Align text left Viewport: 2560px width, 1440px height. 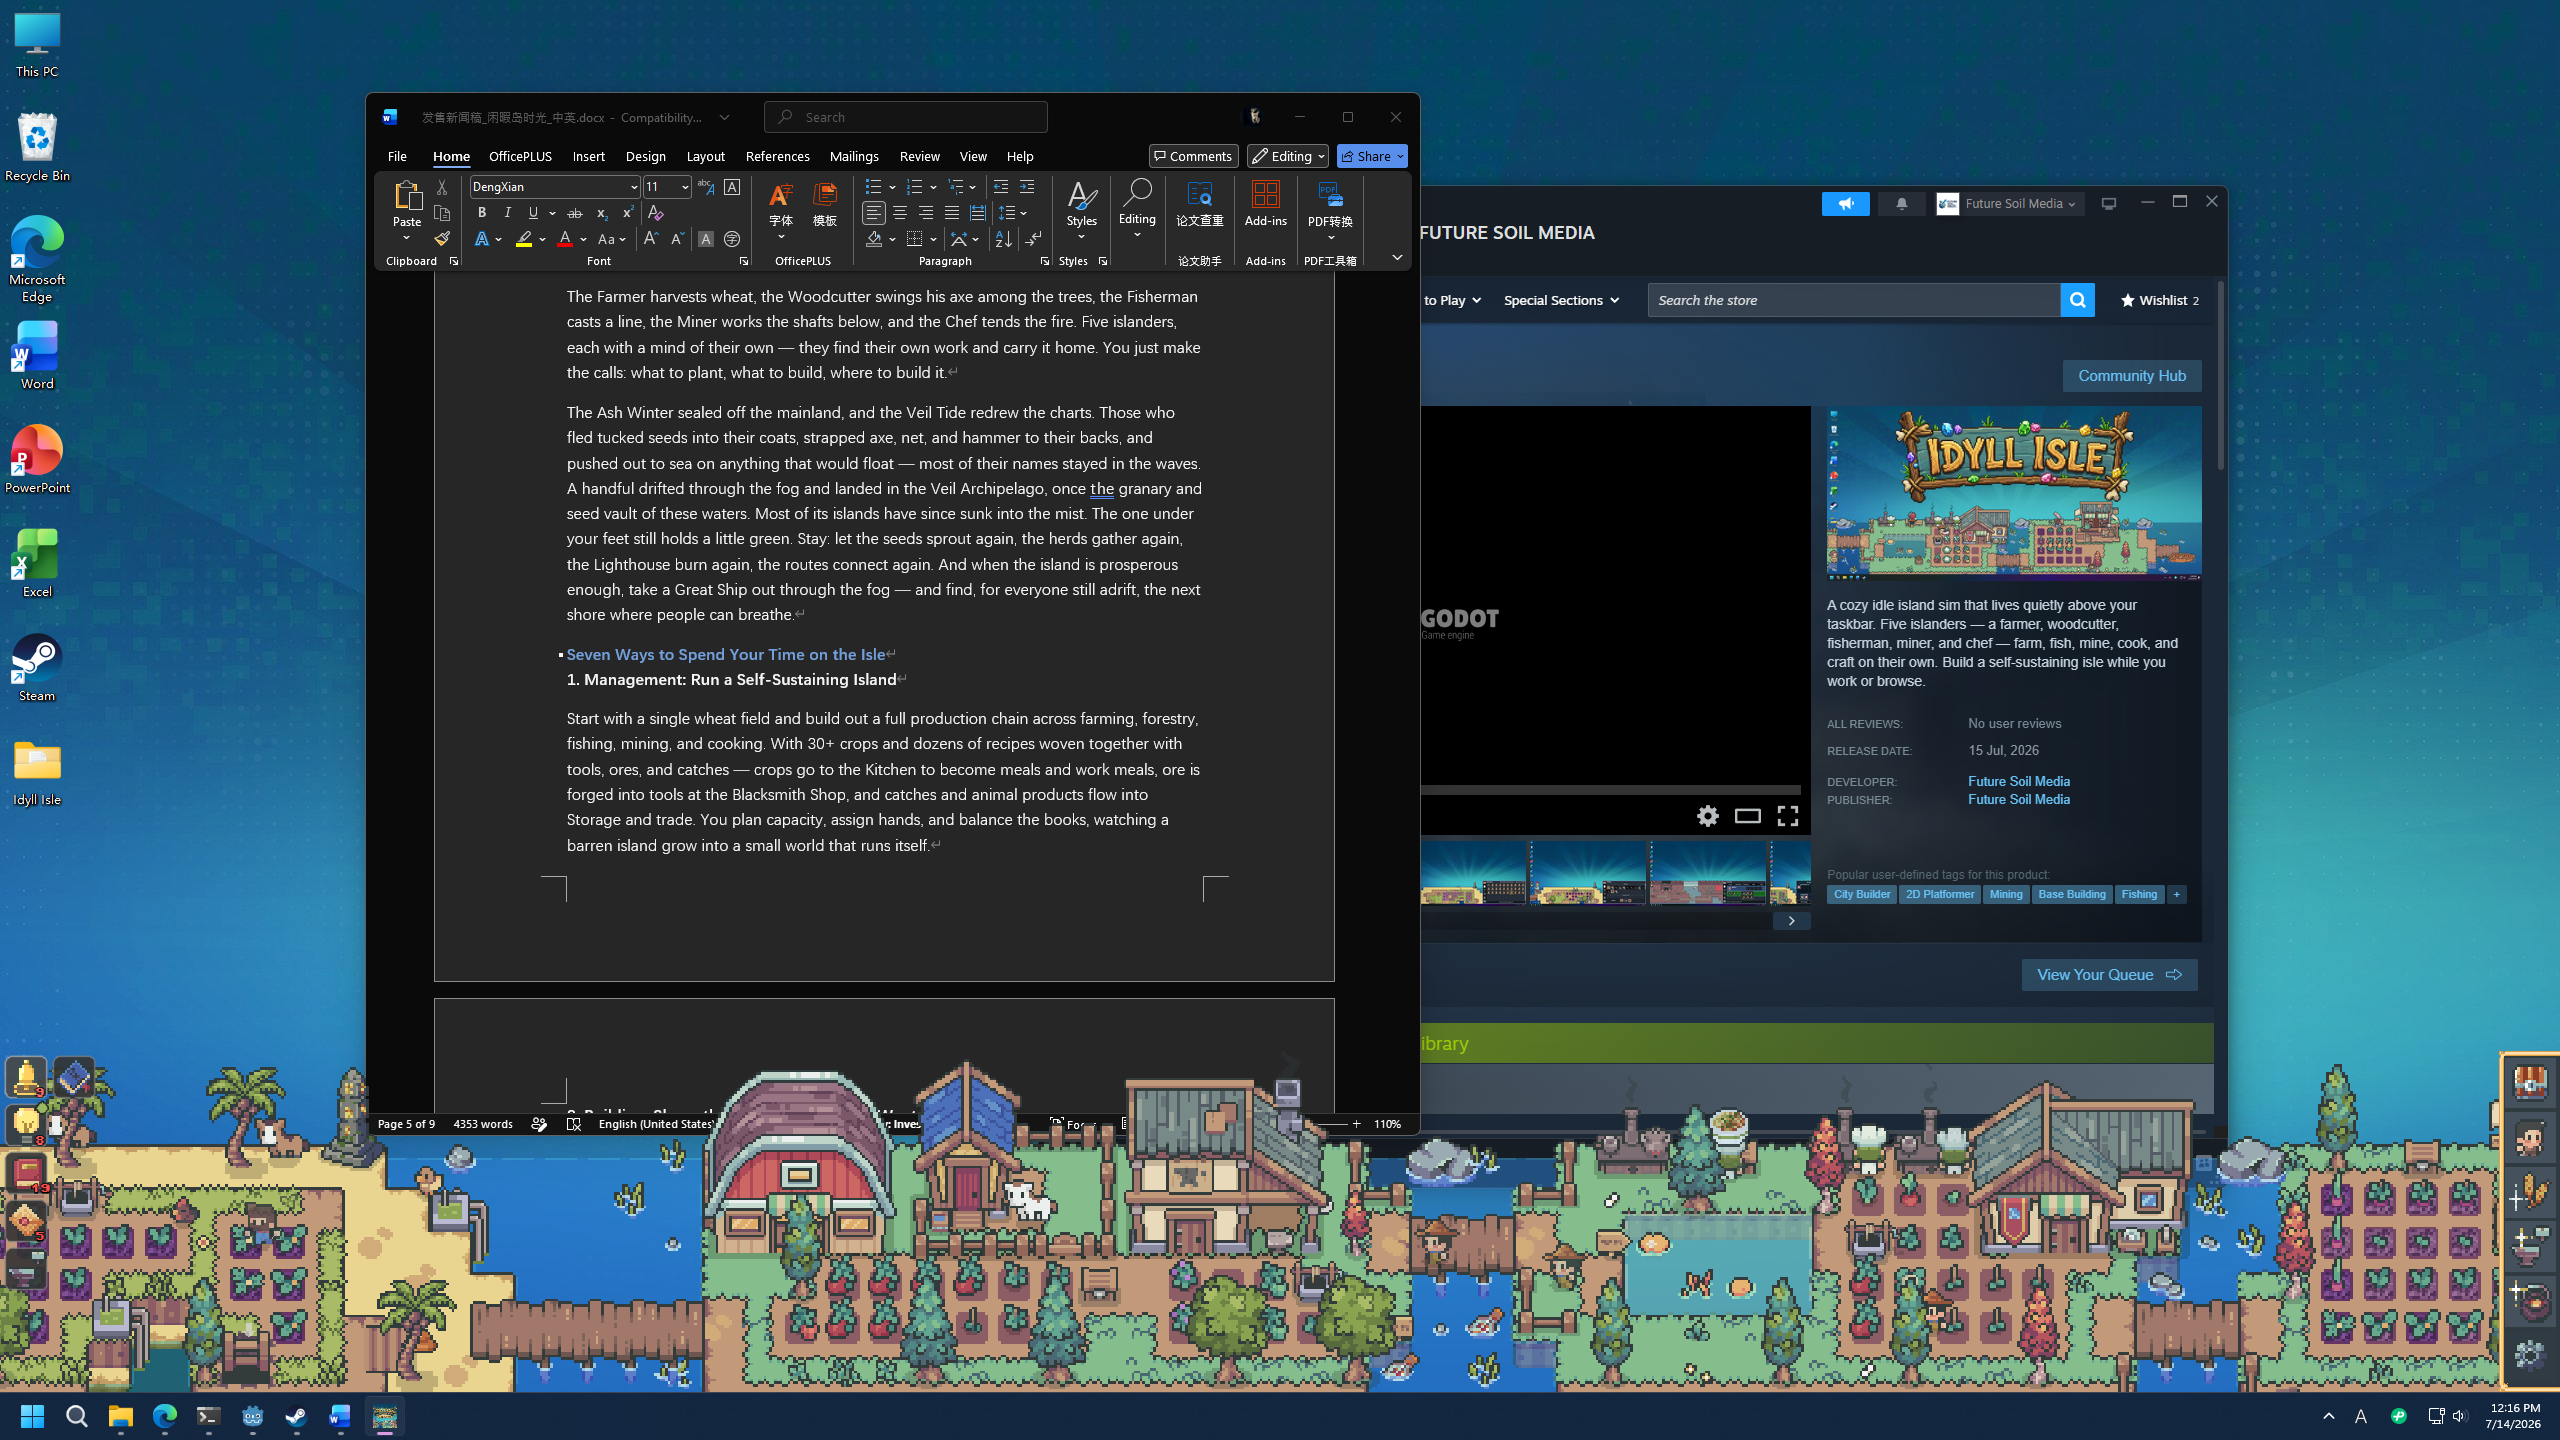(874, 213)
